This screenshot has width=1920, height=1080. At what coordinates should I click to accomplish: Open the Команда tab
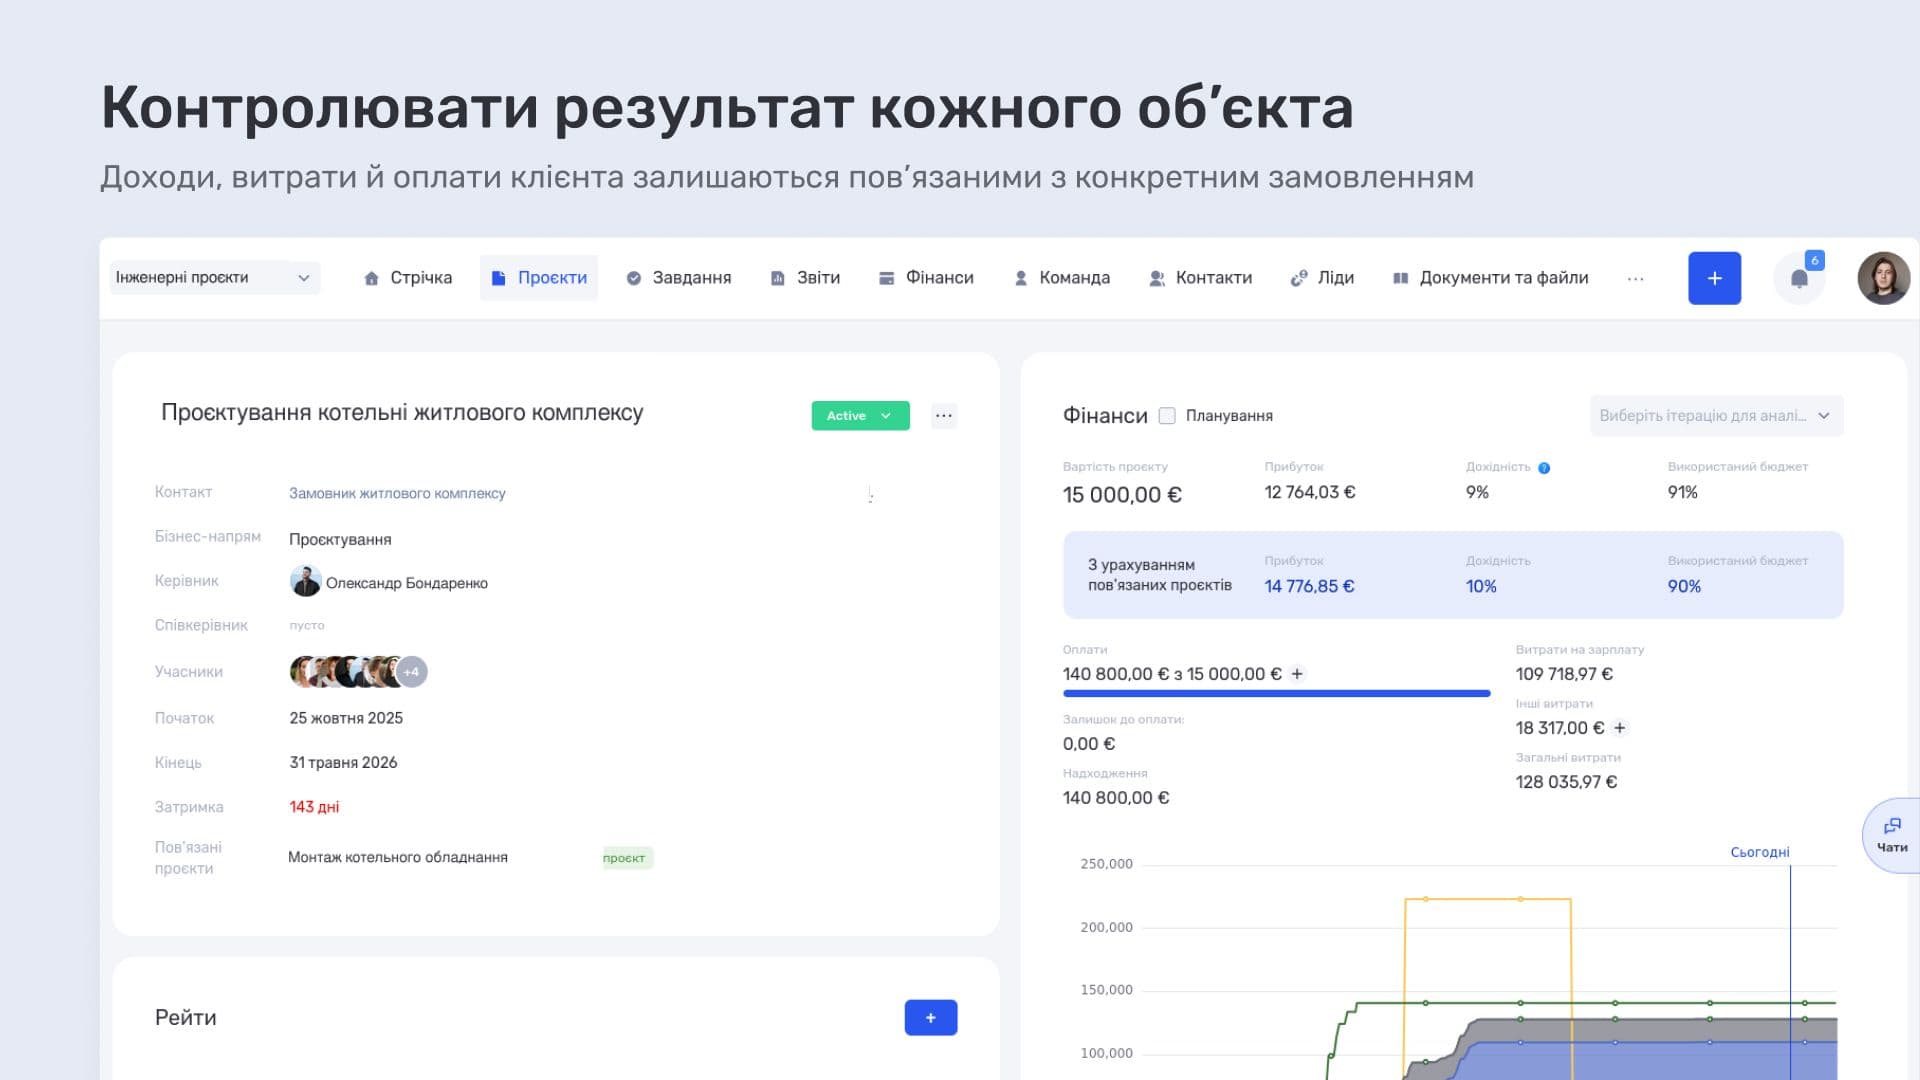pos(1062,278)
